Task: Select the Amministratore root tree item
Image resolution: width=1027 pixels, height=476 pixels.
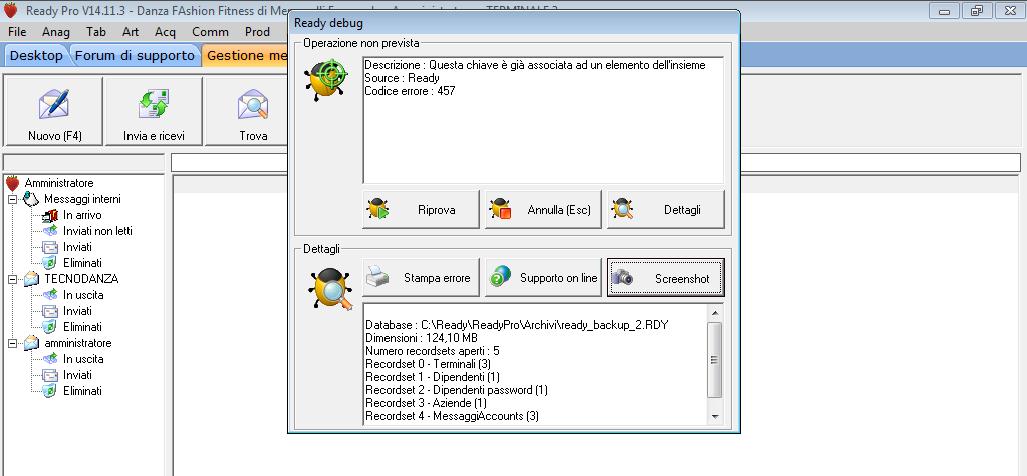Action: tap(59, 183)
